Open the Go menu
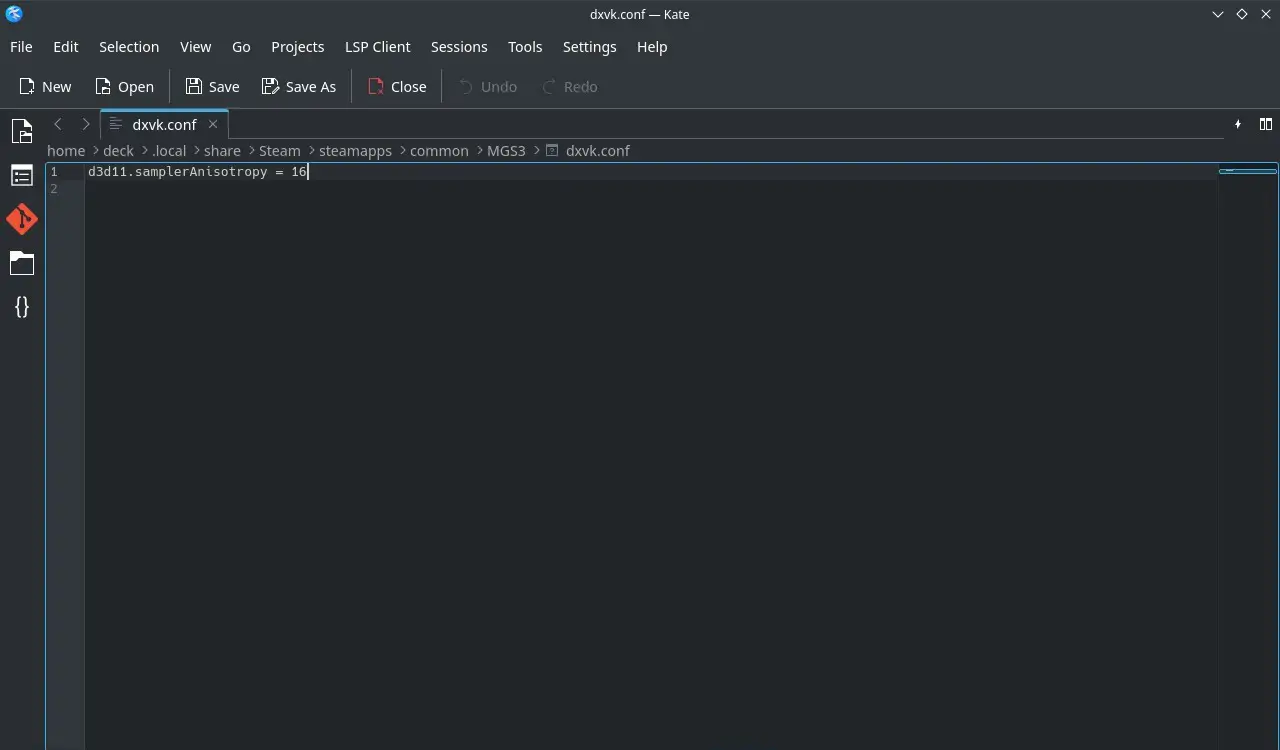Viewport: 1280px width, 750px height. coord(241,47)
